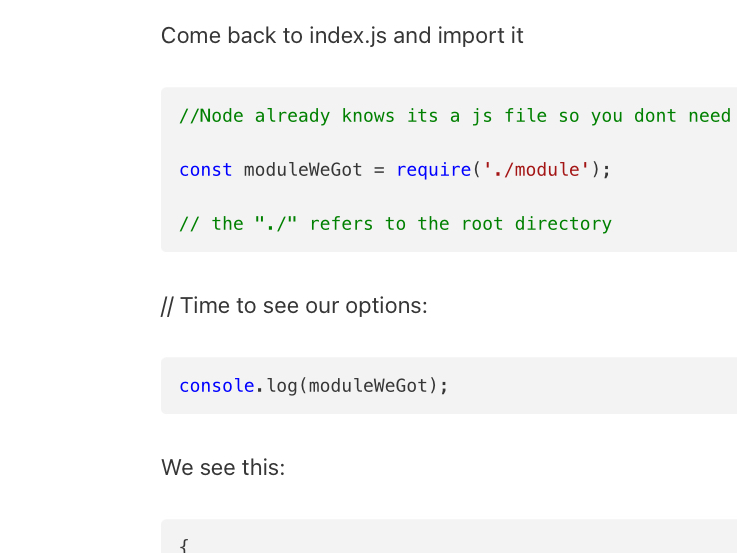Click the "const" keyword in code block
The width and height of the screenshot is (737, 553).
pos(205,170)
